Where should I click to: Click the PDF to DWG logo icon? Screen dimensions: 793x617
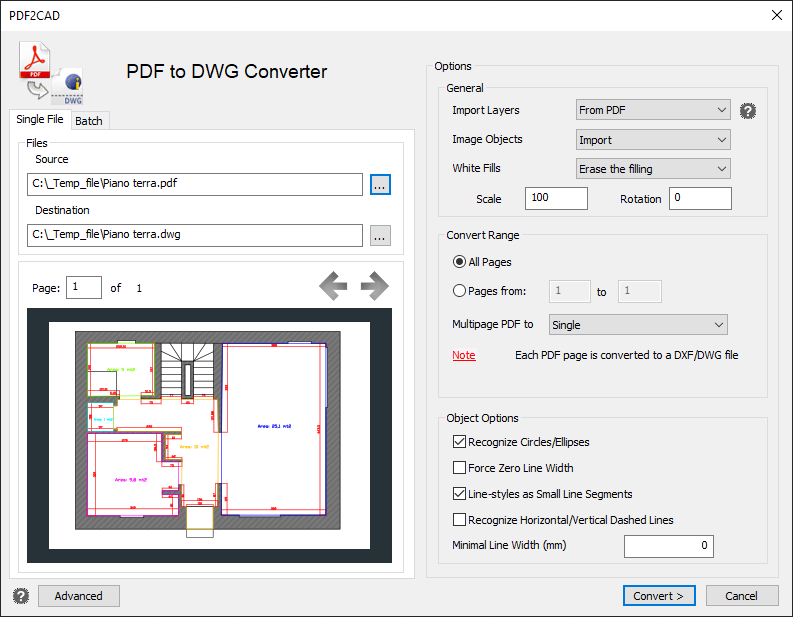tap(50, 73)
